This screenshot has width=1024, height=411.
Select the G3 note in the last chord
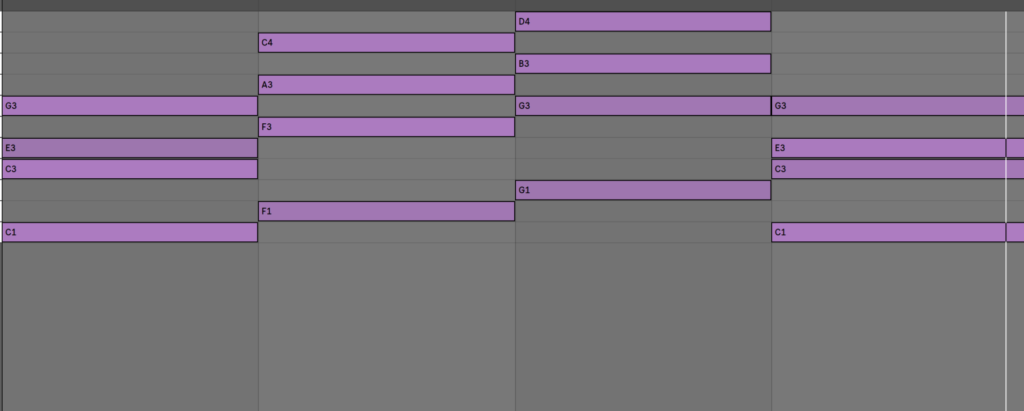(x=897, y=106)
